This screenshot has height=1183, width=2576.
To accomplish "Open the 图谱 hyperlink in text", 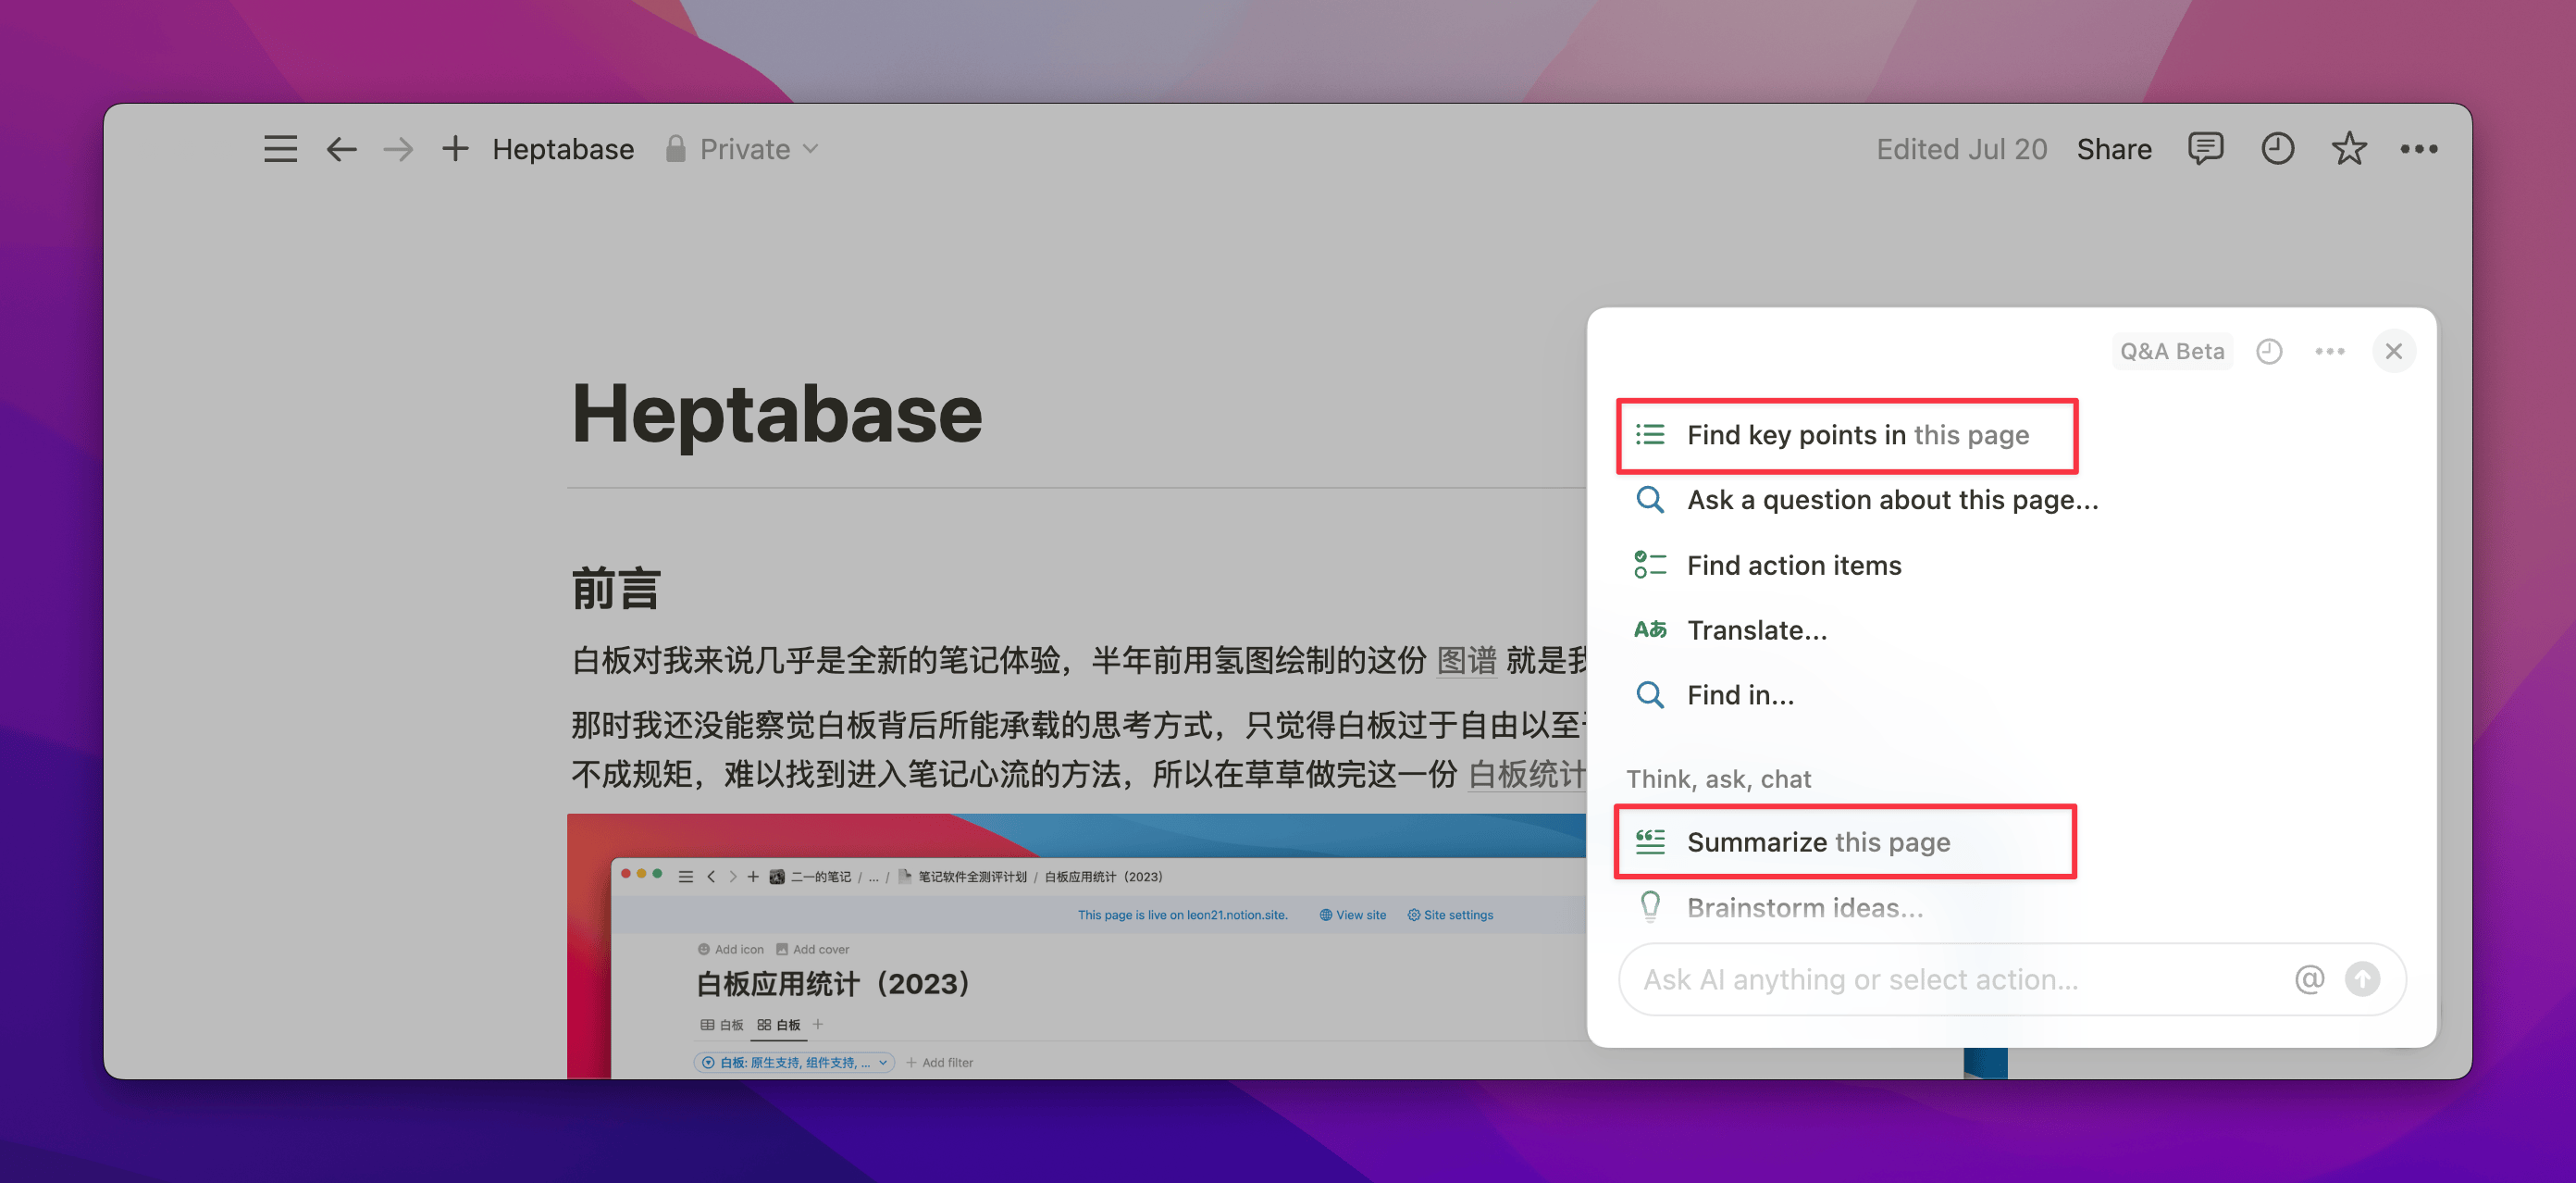I will [x=1466, y=660].
